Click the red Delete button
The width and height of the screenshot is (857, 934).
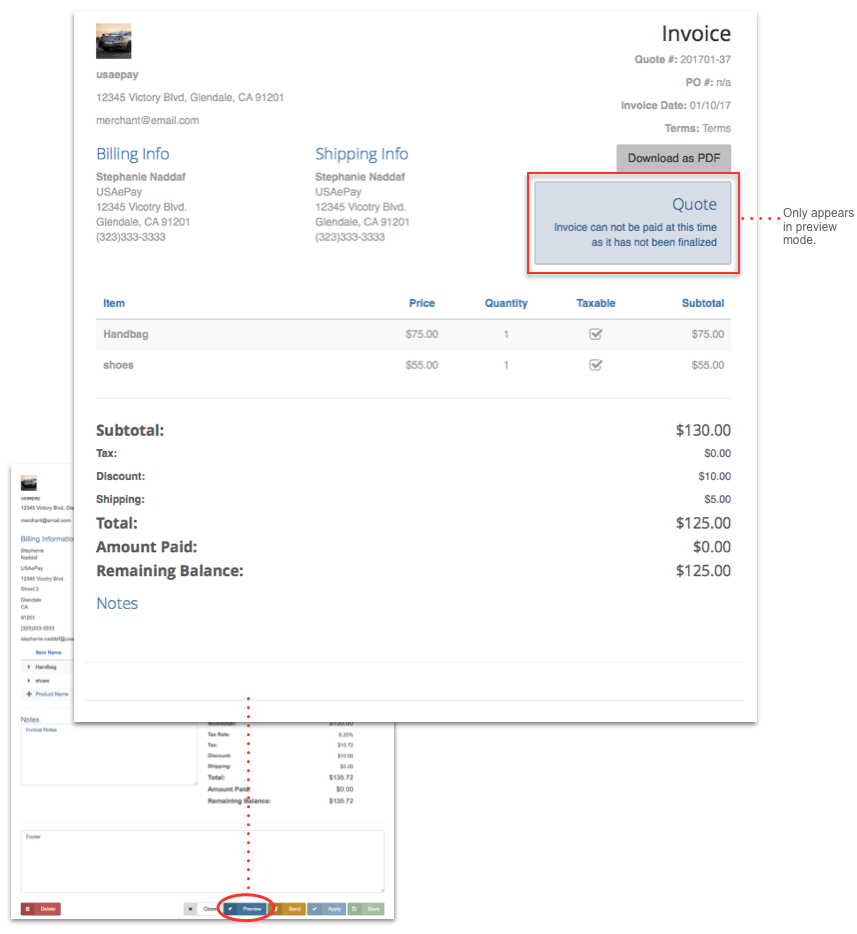point(42,909)
